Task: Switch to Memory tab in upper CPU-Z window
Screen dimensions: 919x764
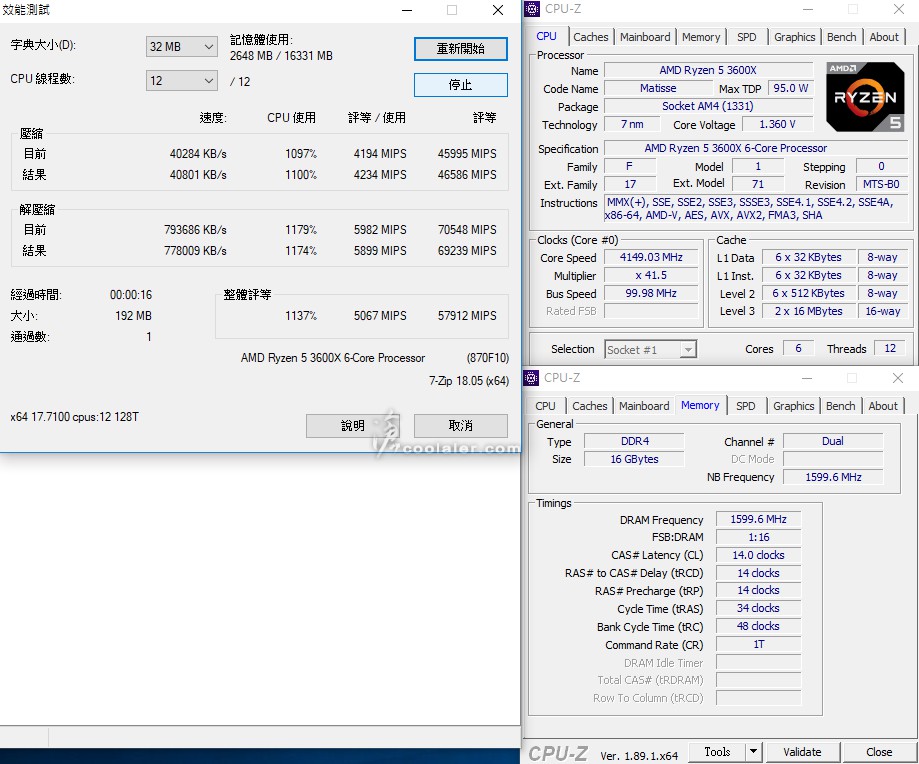Action: point(701,37)
